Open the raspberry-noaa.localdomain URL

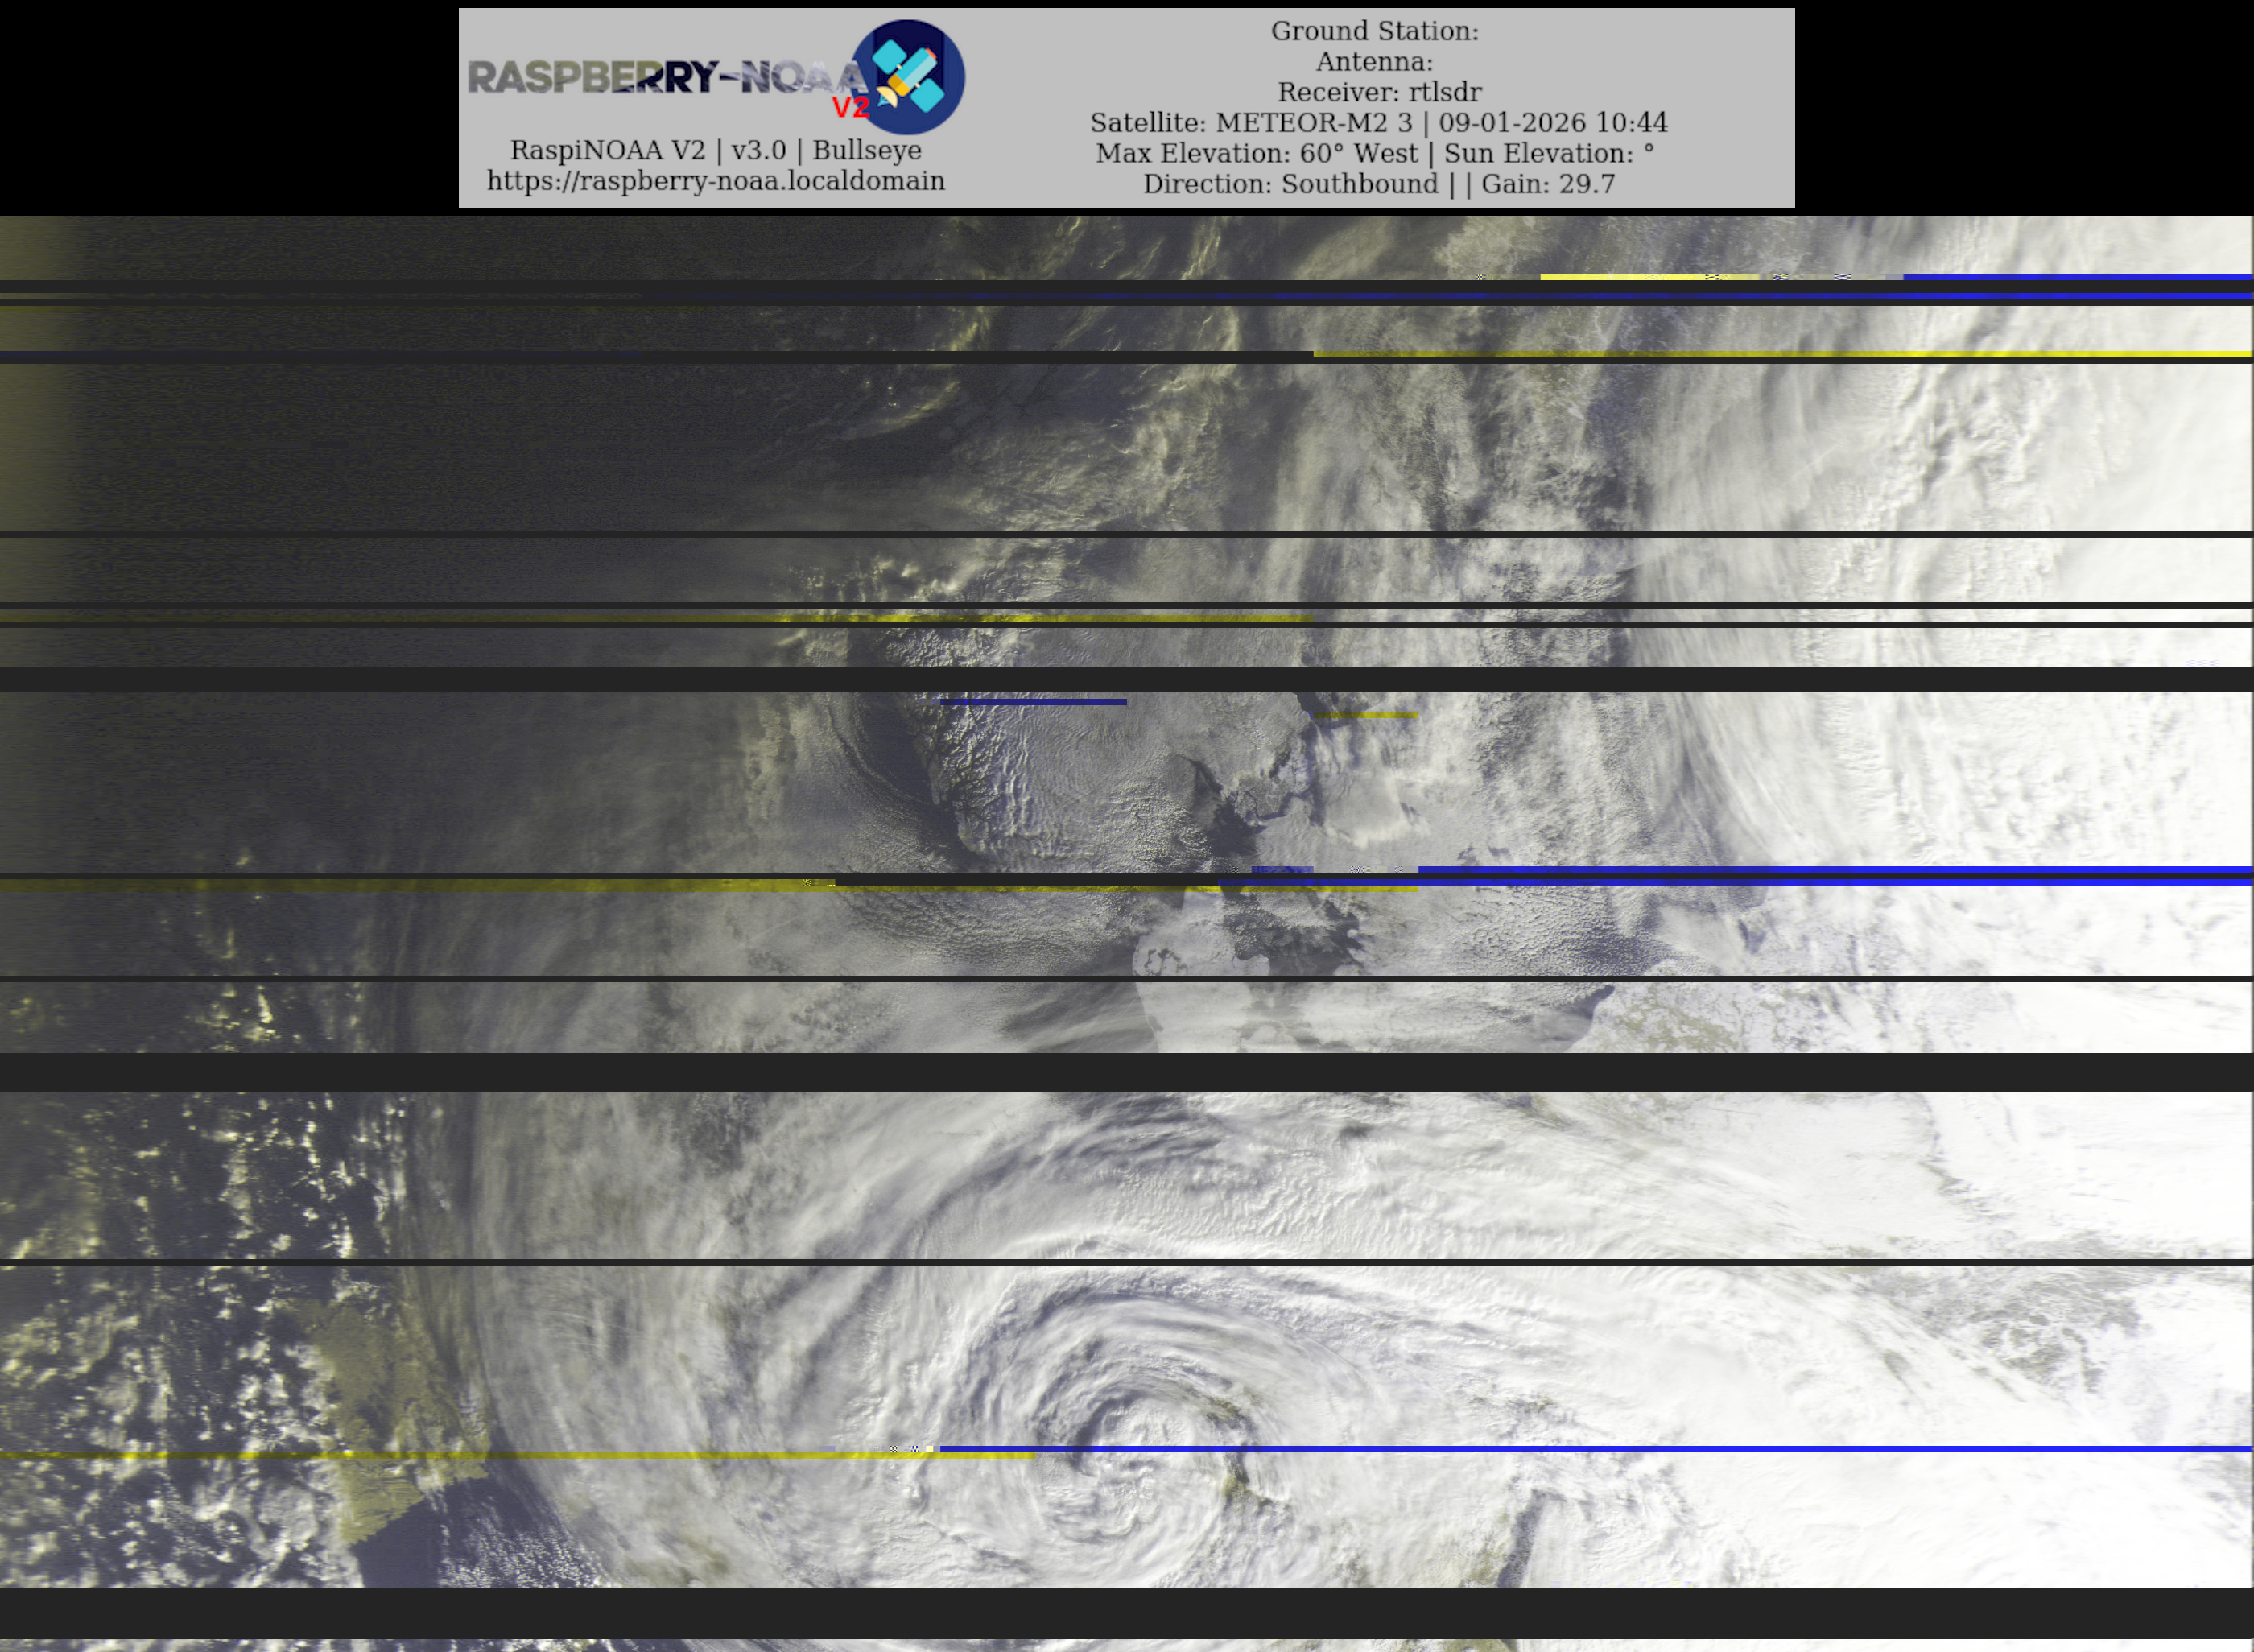coord(715,181)
